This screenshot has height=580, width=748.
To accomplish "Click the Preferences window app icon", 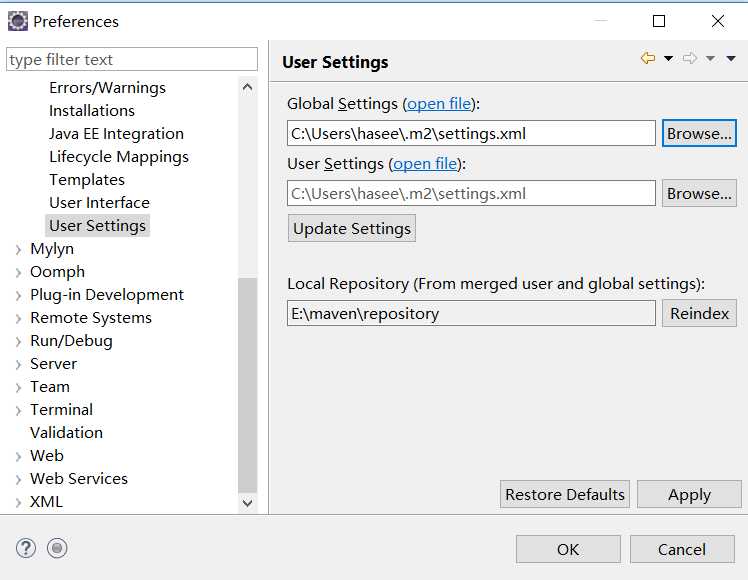I will [x=18, y=21].
